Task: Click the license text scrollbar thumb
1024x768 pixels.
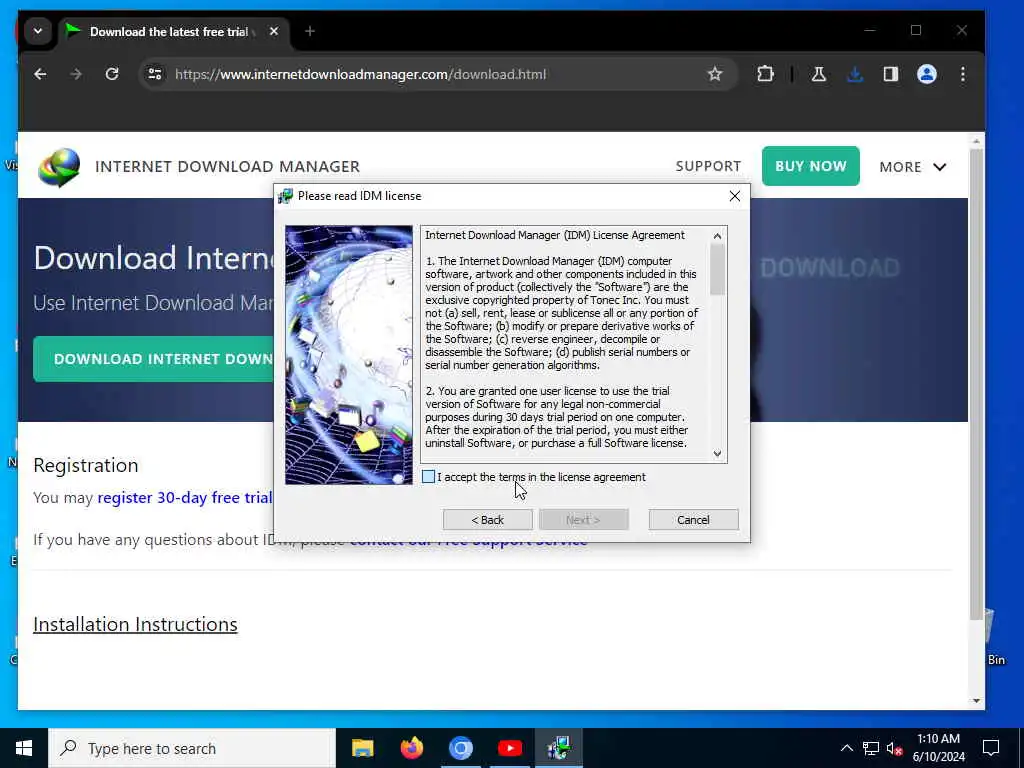Action: (x=717, y=269)
